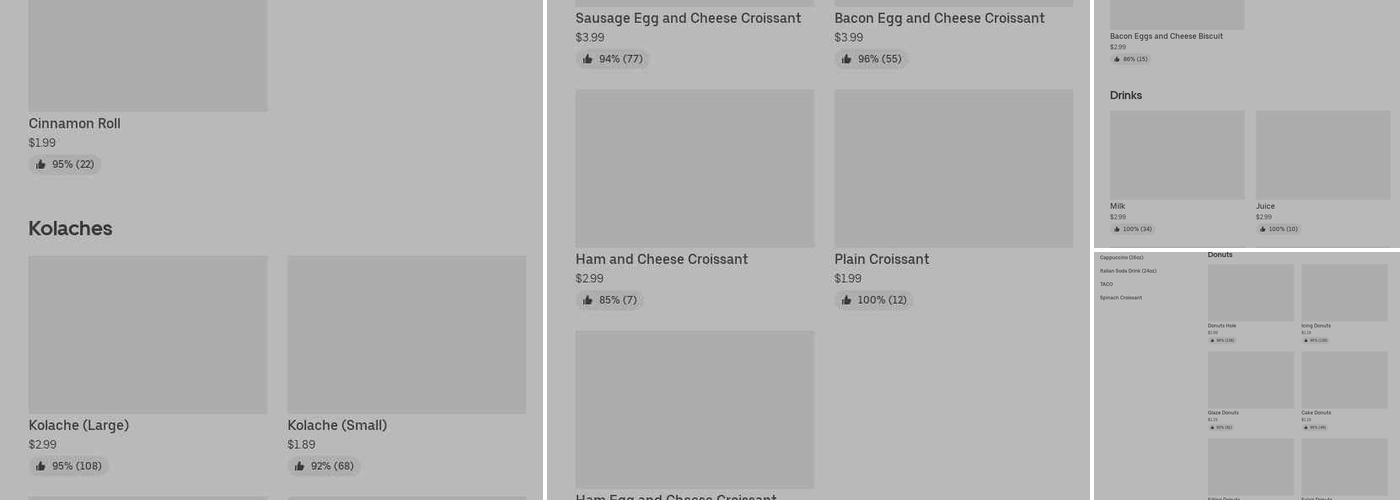
Task: Open the Ham and Cheese Croissant title
Action: pyautogui.click(x=661, y=260)
